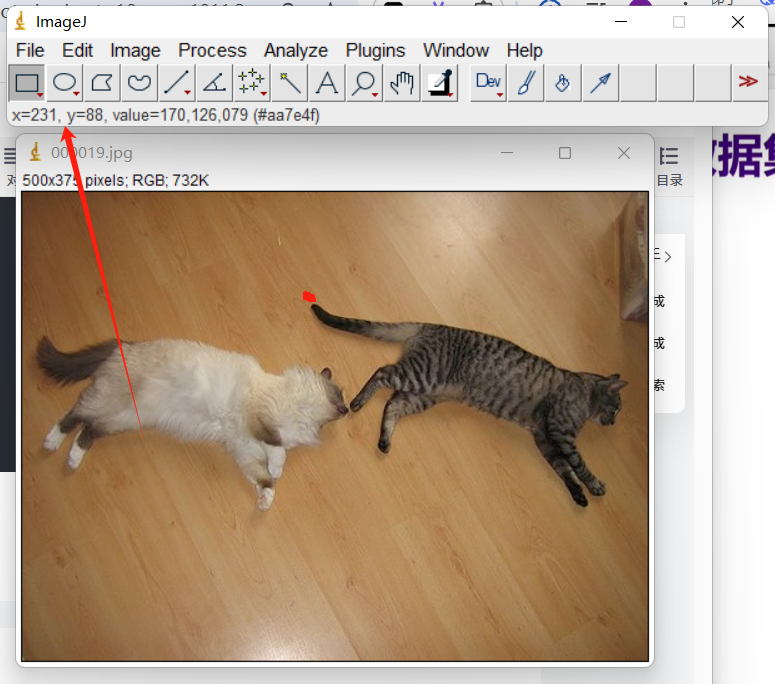Open the Edit menu
This screenshot has width=775, height=684.
(x=77, y=50)
